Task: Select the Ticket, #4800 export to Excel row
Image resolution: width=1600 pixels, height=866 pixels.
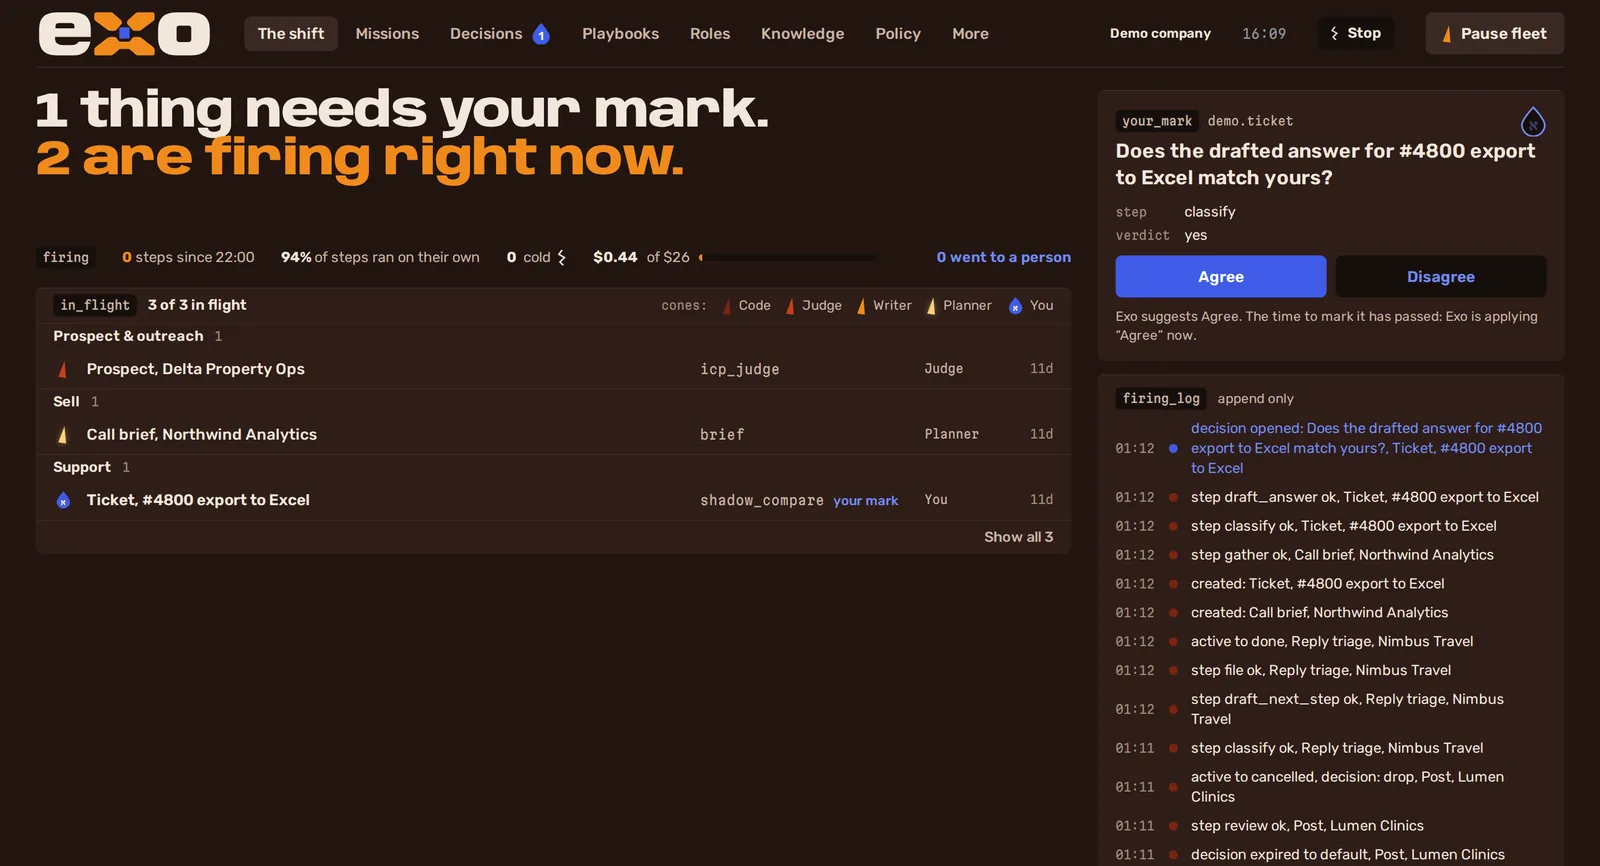Action: [x=553, y=500]
